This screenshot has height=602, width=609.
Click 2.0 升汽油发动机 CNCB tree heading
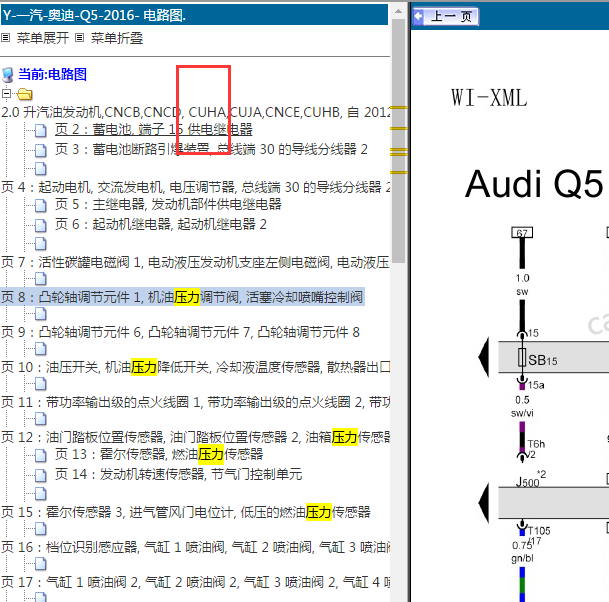(195, 112)
